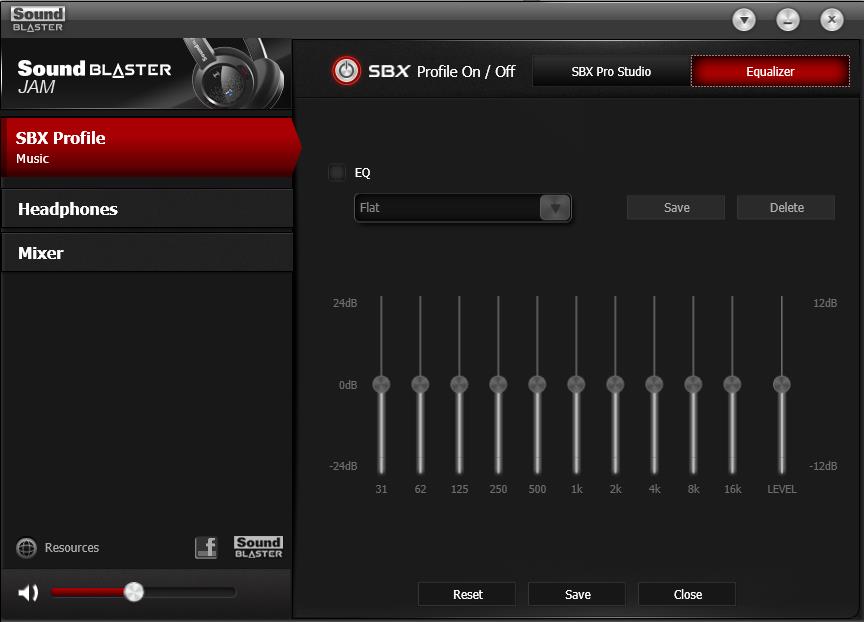Click the Sound Blaster logo at bottom left
Viewport: 864px width, 622px height.
click(x=258, y=547)
